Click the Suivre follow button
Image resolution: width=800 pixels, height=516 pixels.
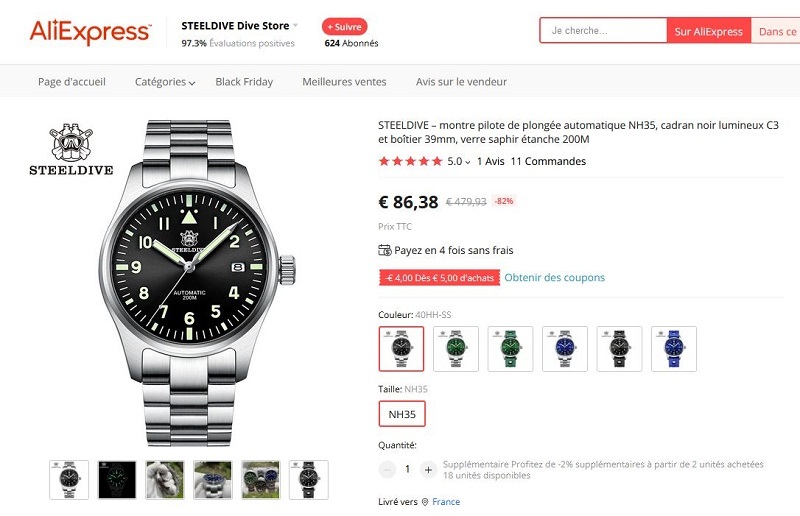click(345, 26)
